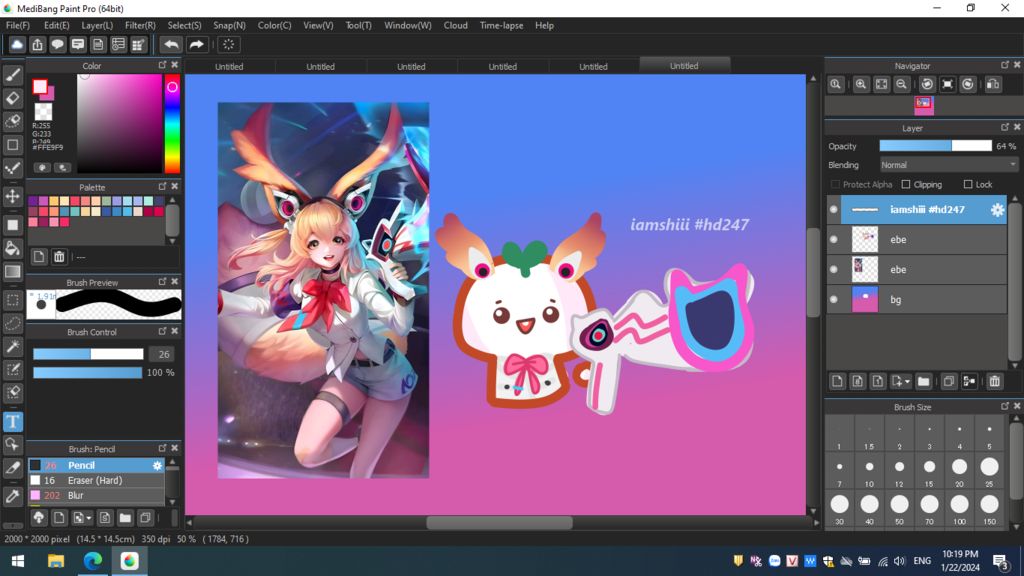Delete a palette color with the palette trash icon

[59, 257]
